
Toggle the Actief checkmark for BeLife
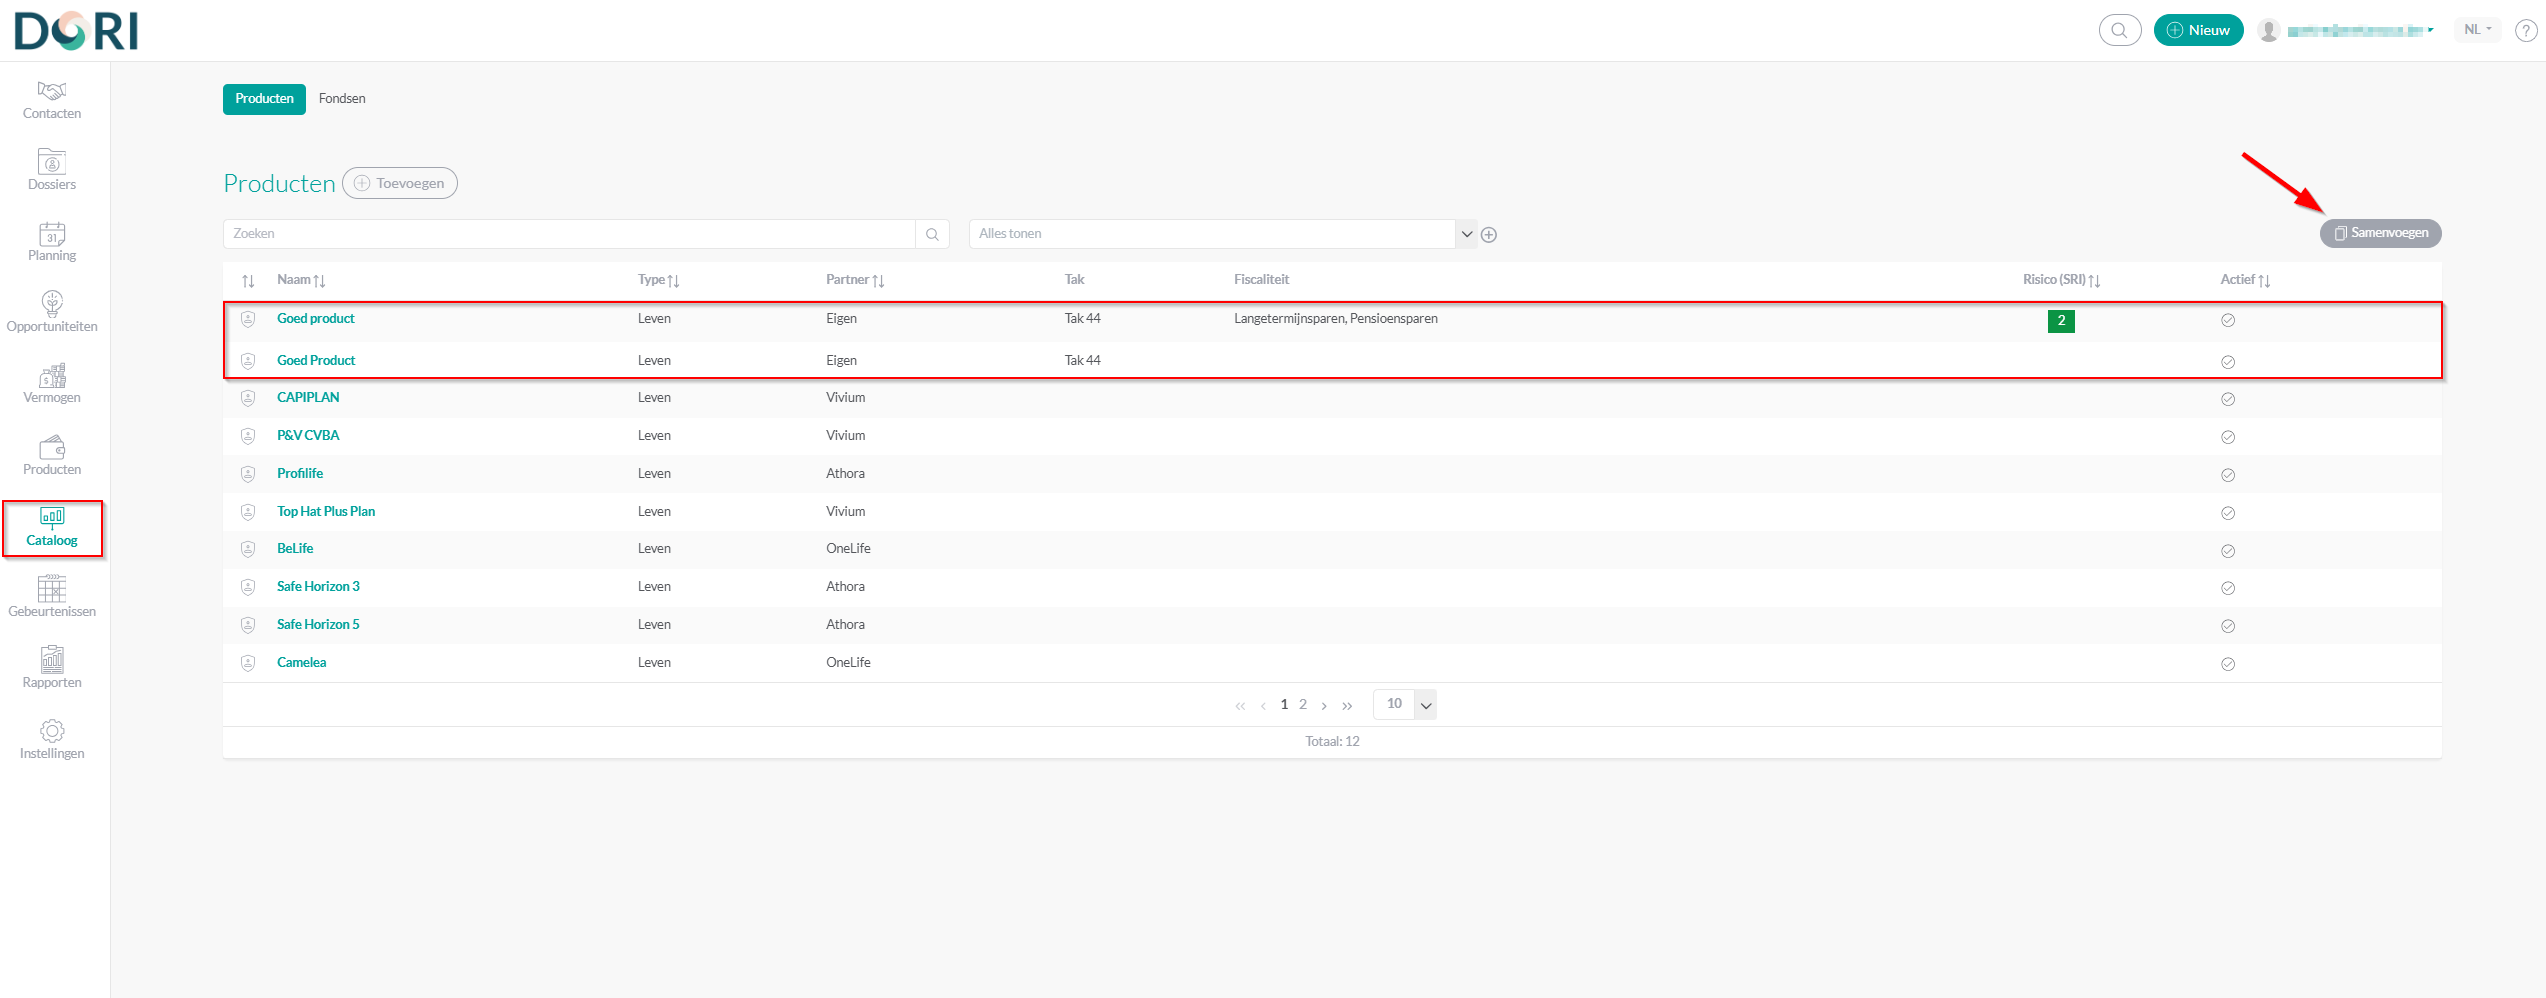(2228, 551)
